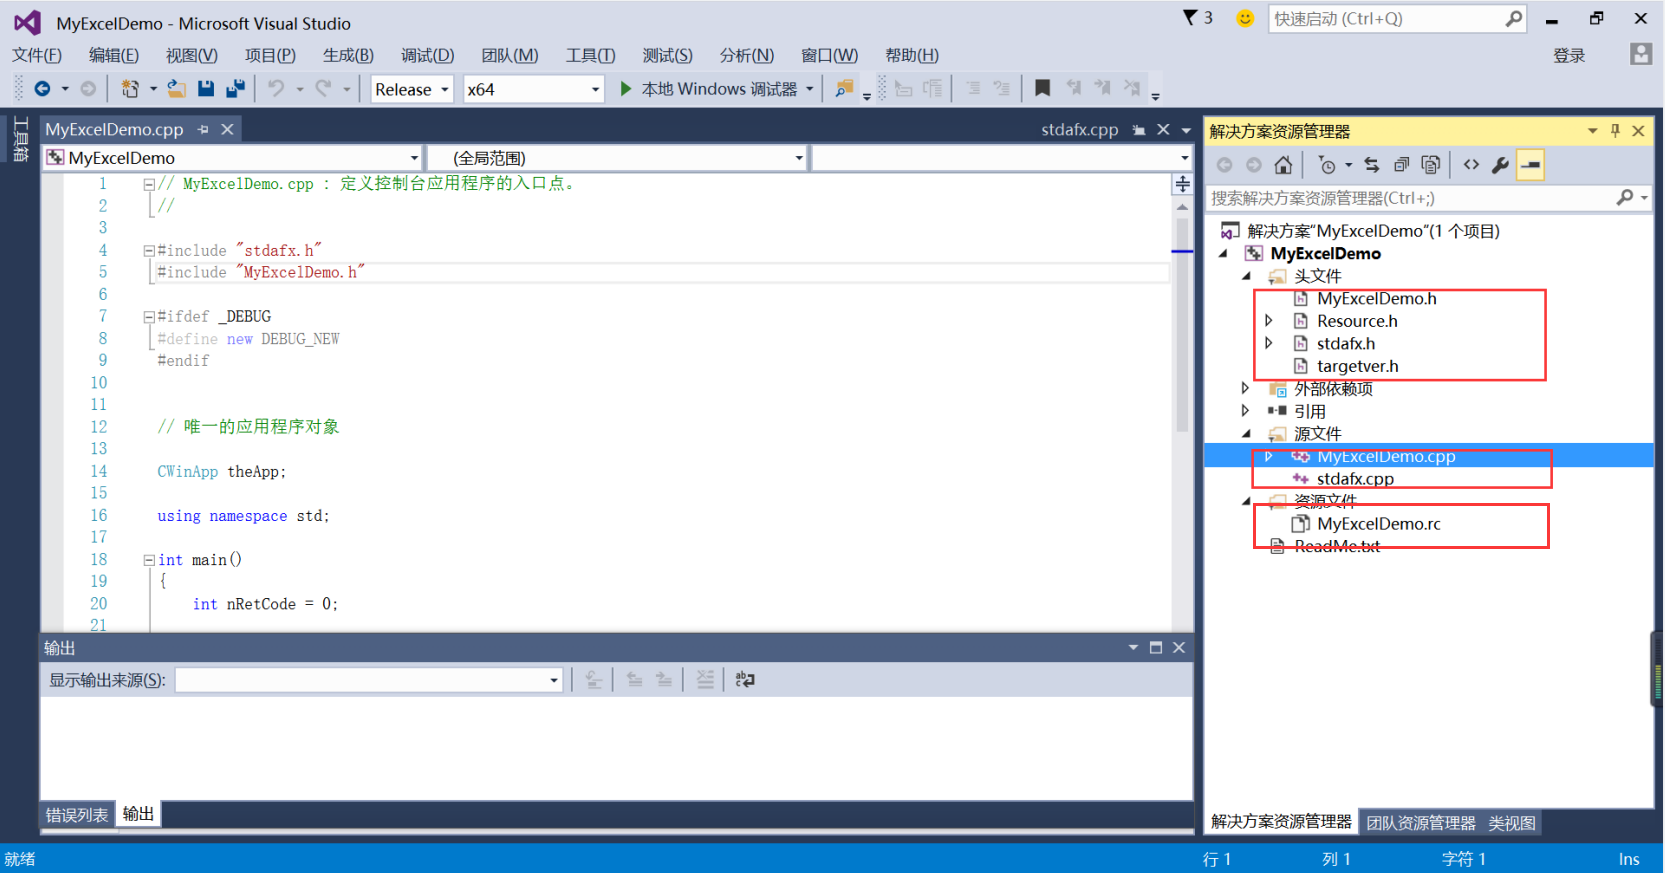The width and height of the screenshot is (1665, 873).
Task: Select stdafx.cpp in the source files tree
Action: (x=1355, y=479)
